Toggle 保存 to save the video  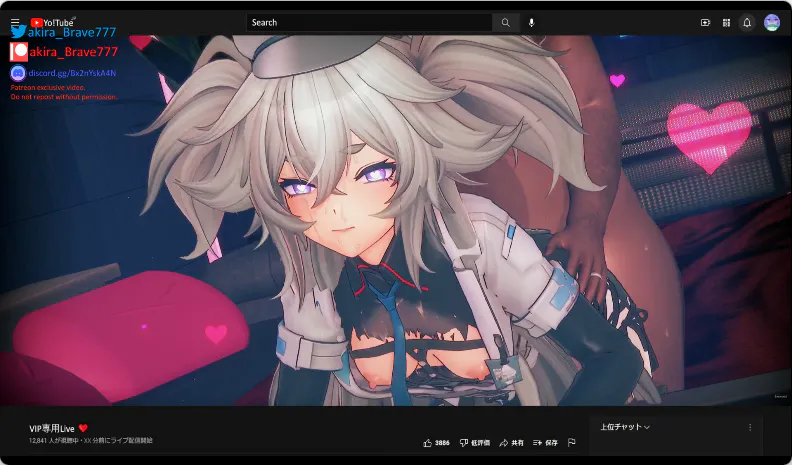(x=546, y=442)
